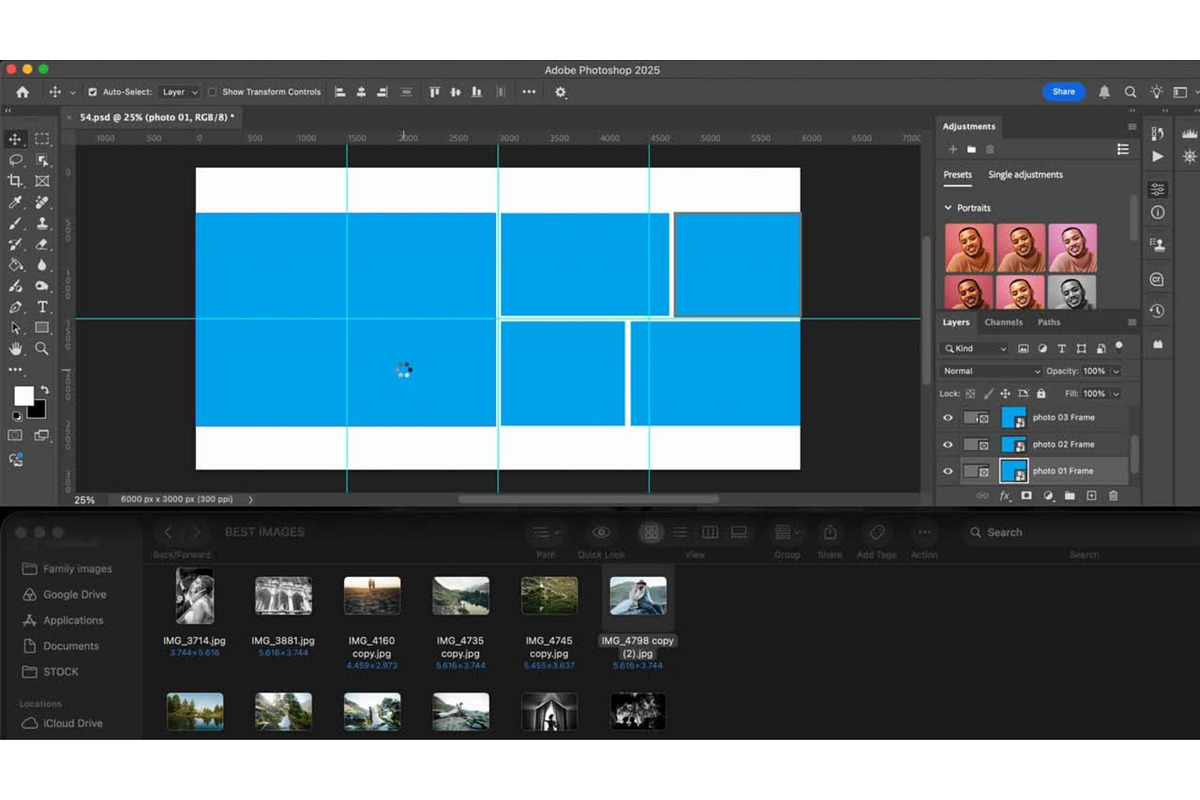Viewport: 1200px width, 800px height.
Task: Open the Auto-Select Layer dropdown
Action: [180, 92]
